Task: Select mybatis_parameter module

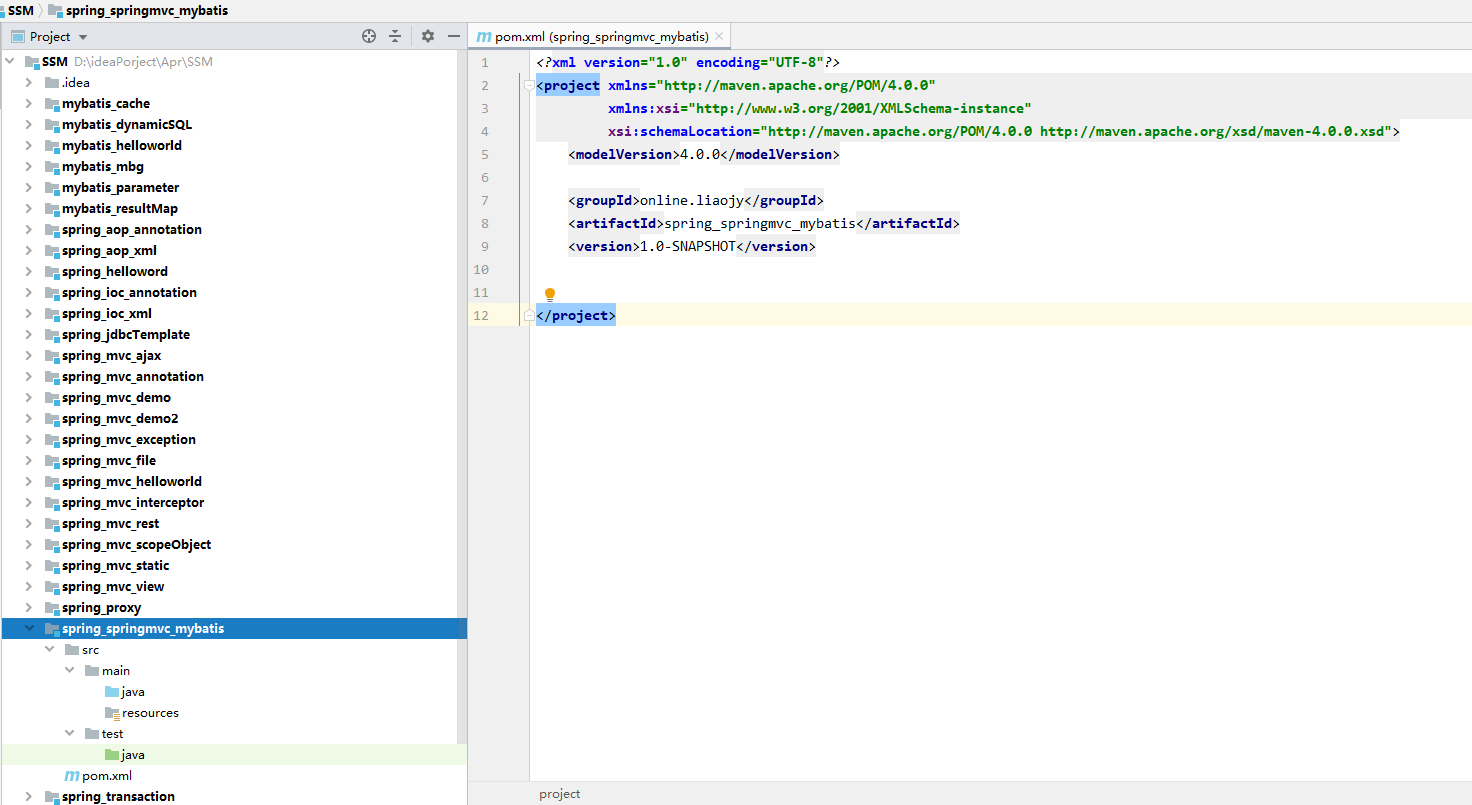Action: coord(121,188)
